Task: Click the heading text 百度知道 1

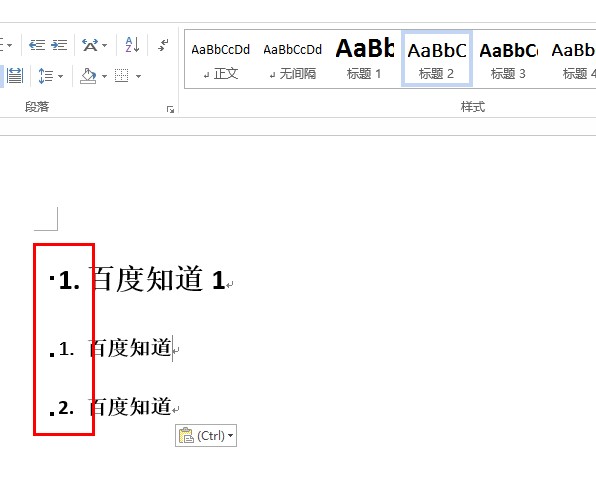Action: pyautogui.click(x=157, y=280)
